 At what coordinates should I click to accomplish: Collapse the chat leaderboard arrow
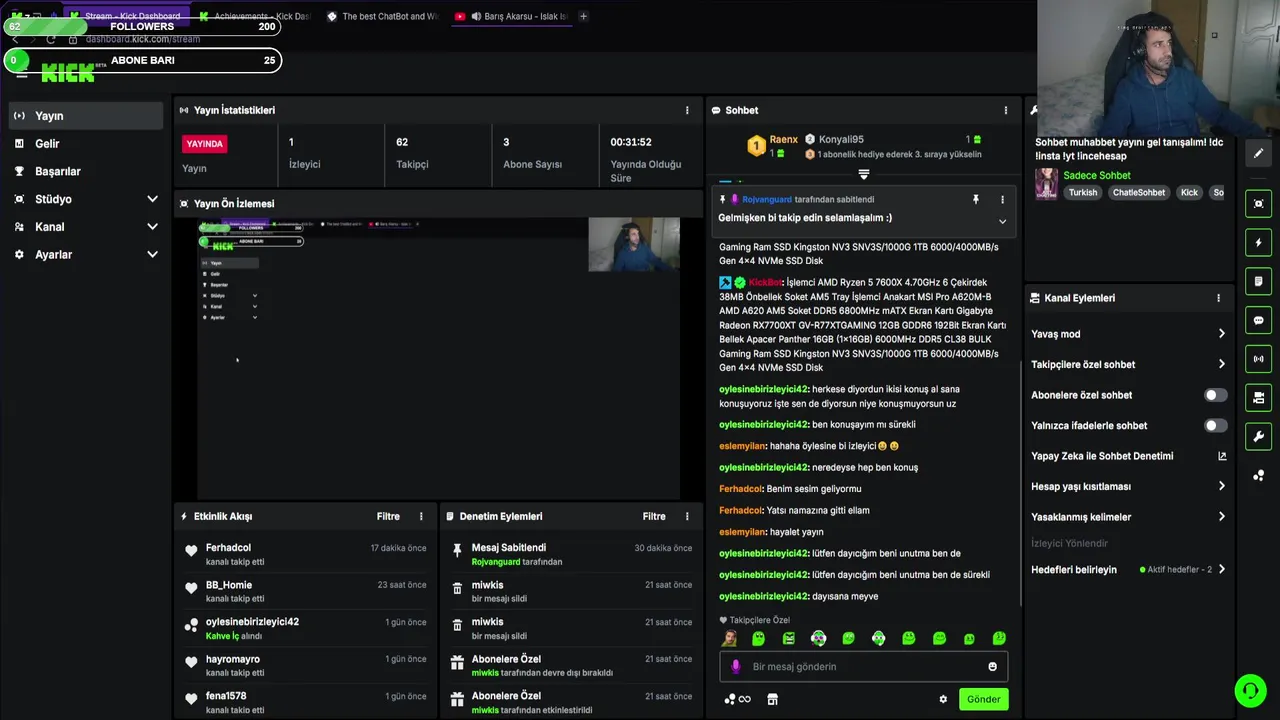[x=864, y=174]
